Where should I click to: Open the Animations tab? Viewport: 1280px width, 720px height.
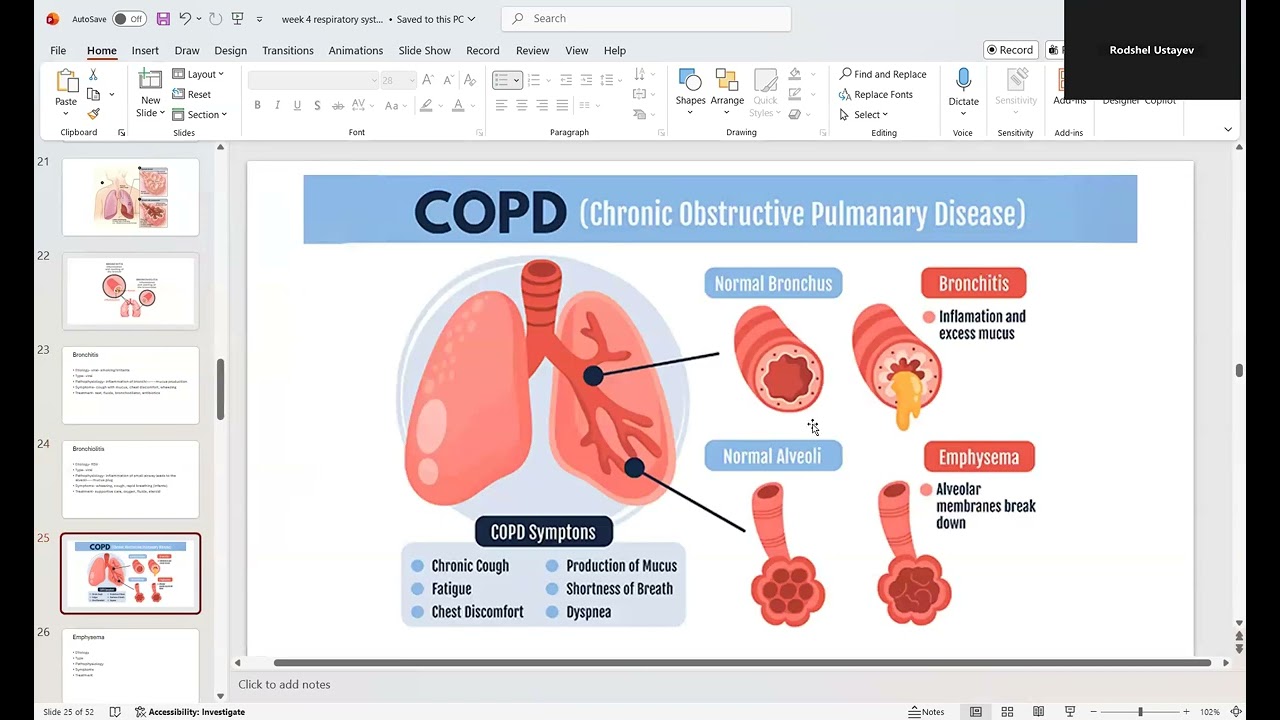click(356, 50)
